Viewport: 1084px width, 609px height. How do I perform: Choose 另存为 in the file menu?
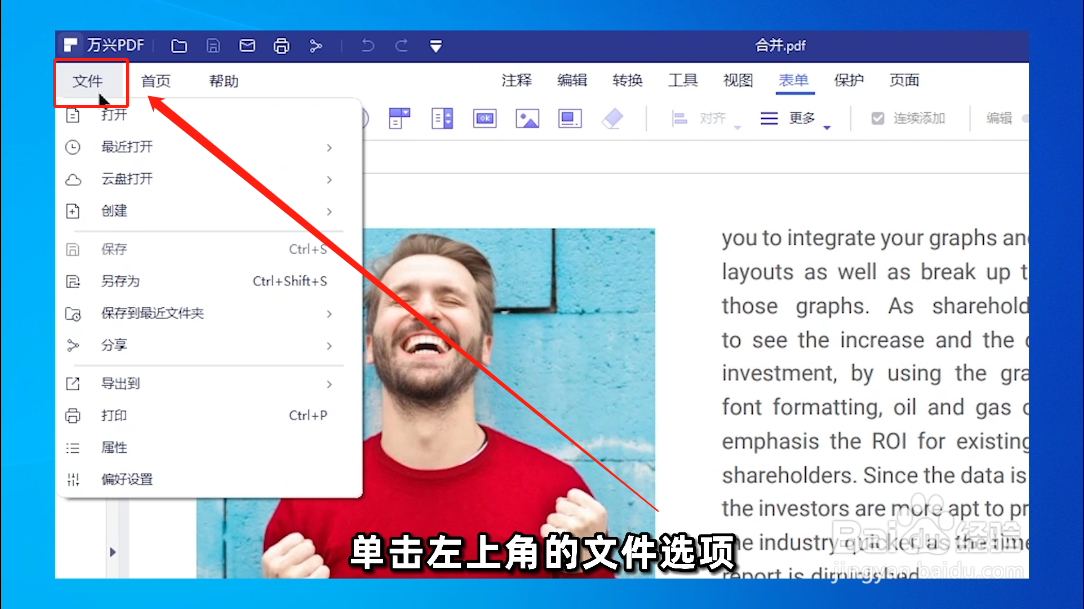(207, 281)
